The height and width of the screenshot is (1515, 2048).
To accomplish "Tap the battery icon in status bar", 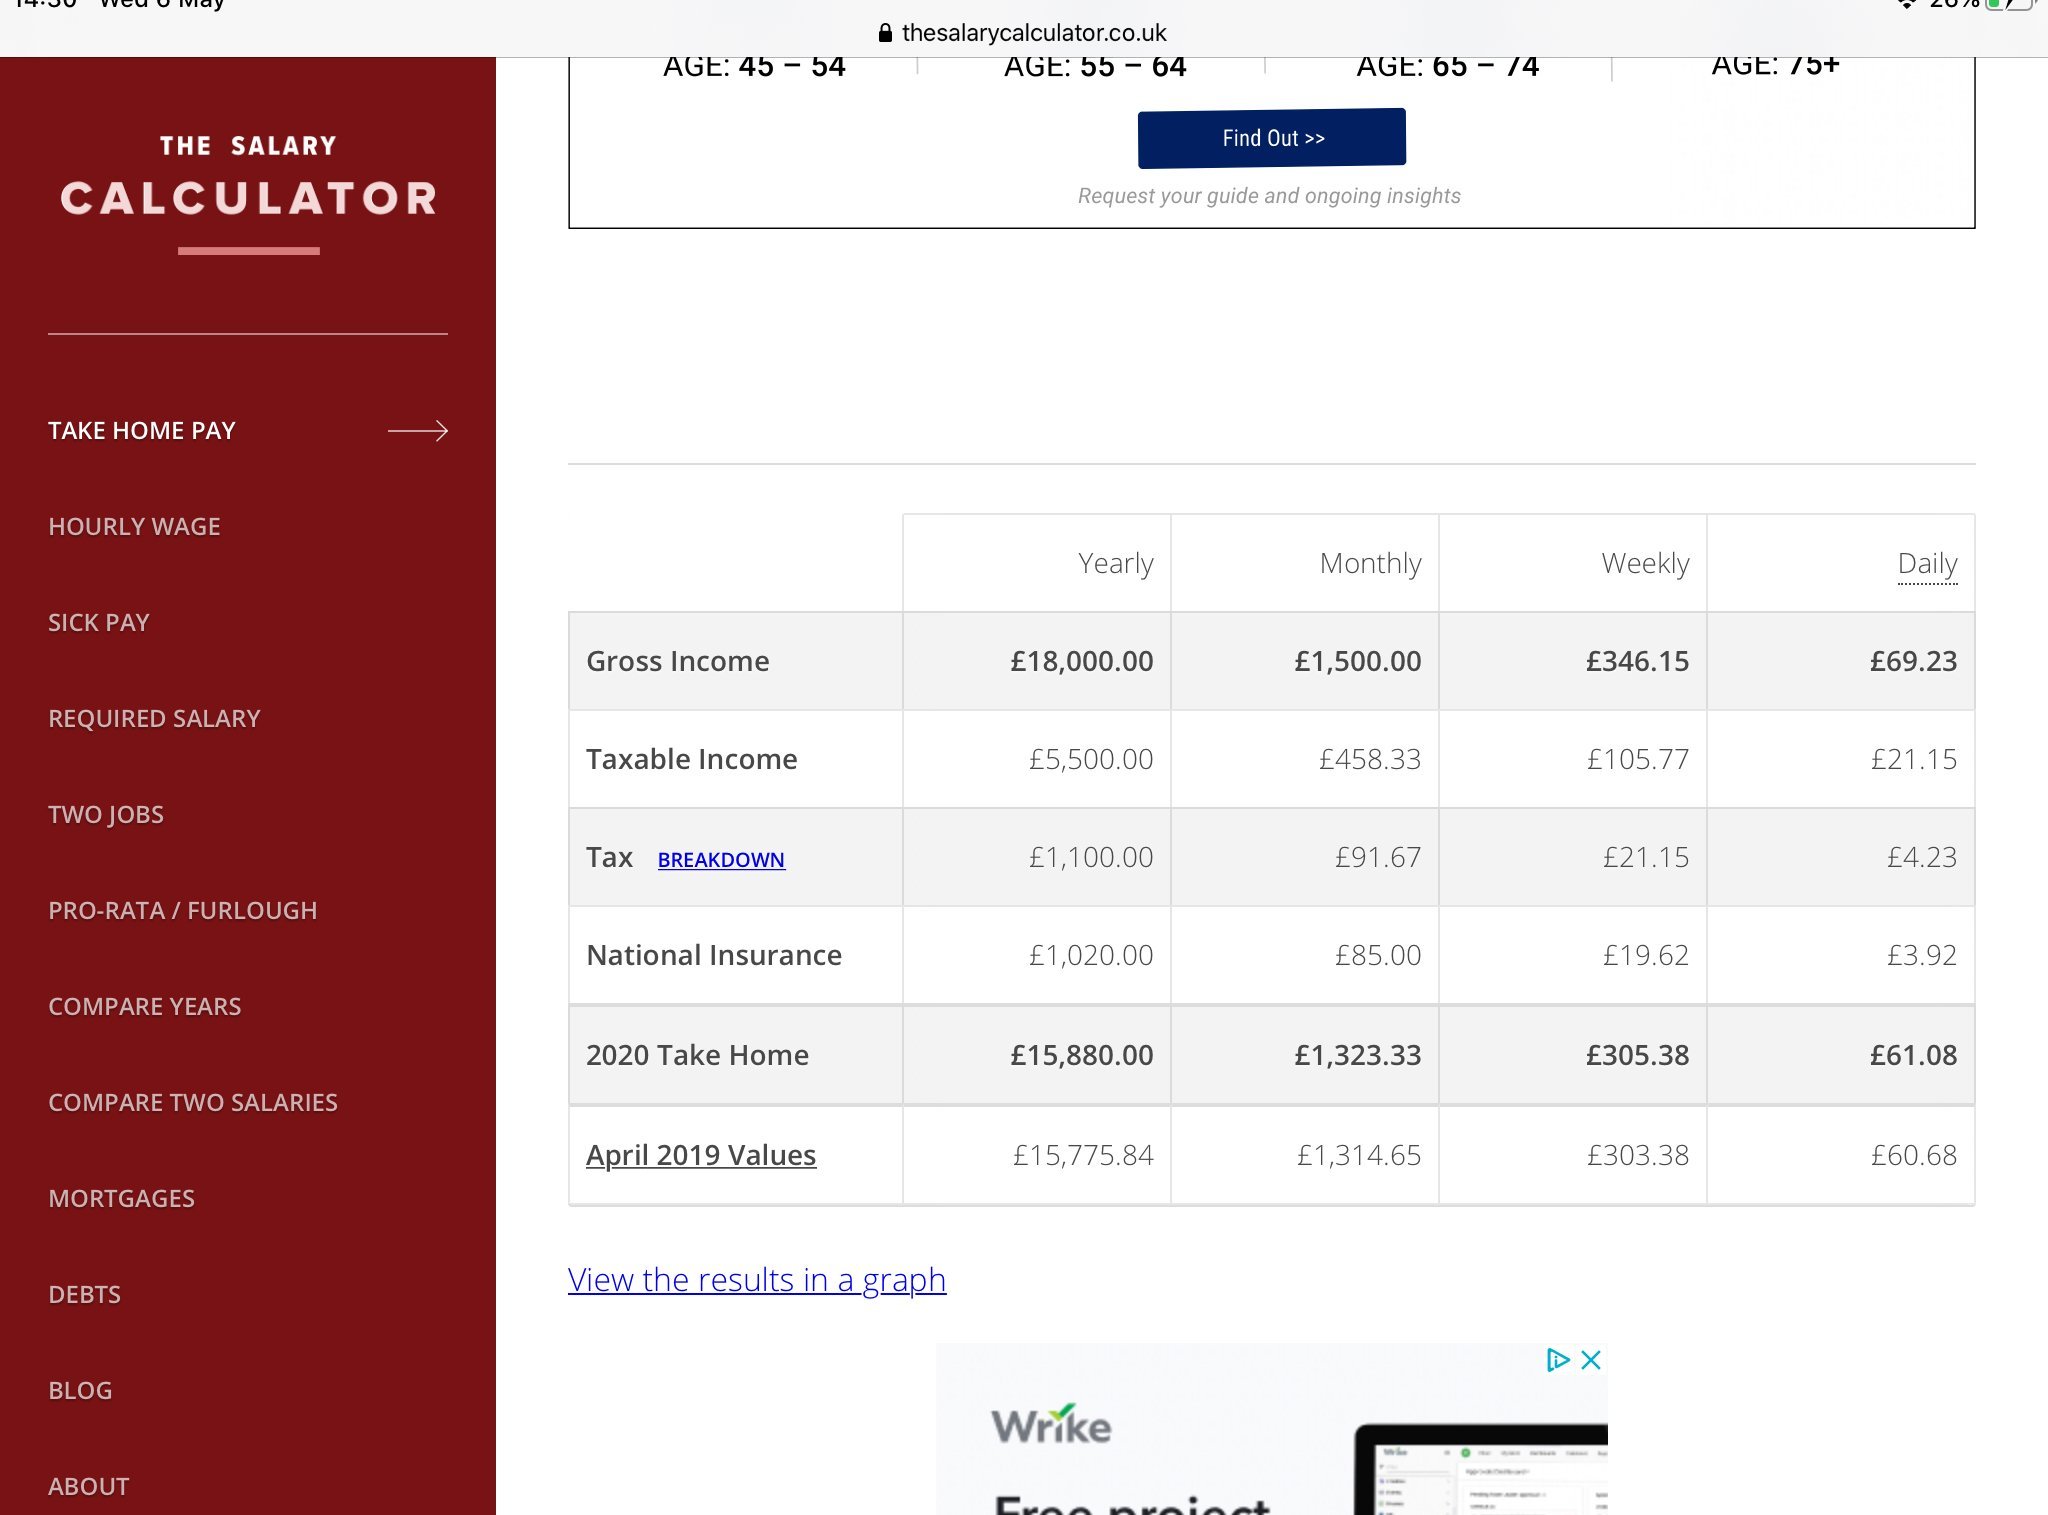I will point(2010,5).
